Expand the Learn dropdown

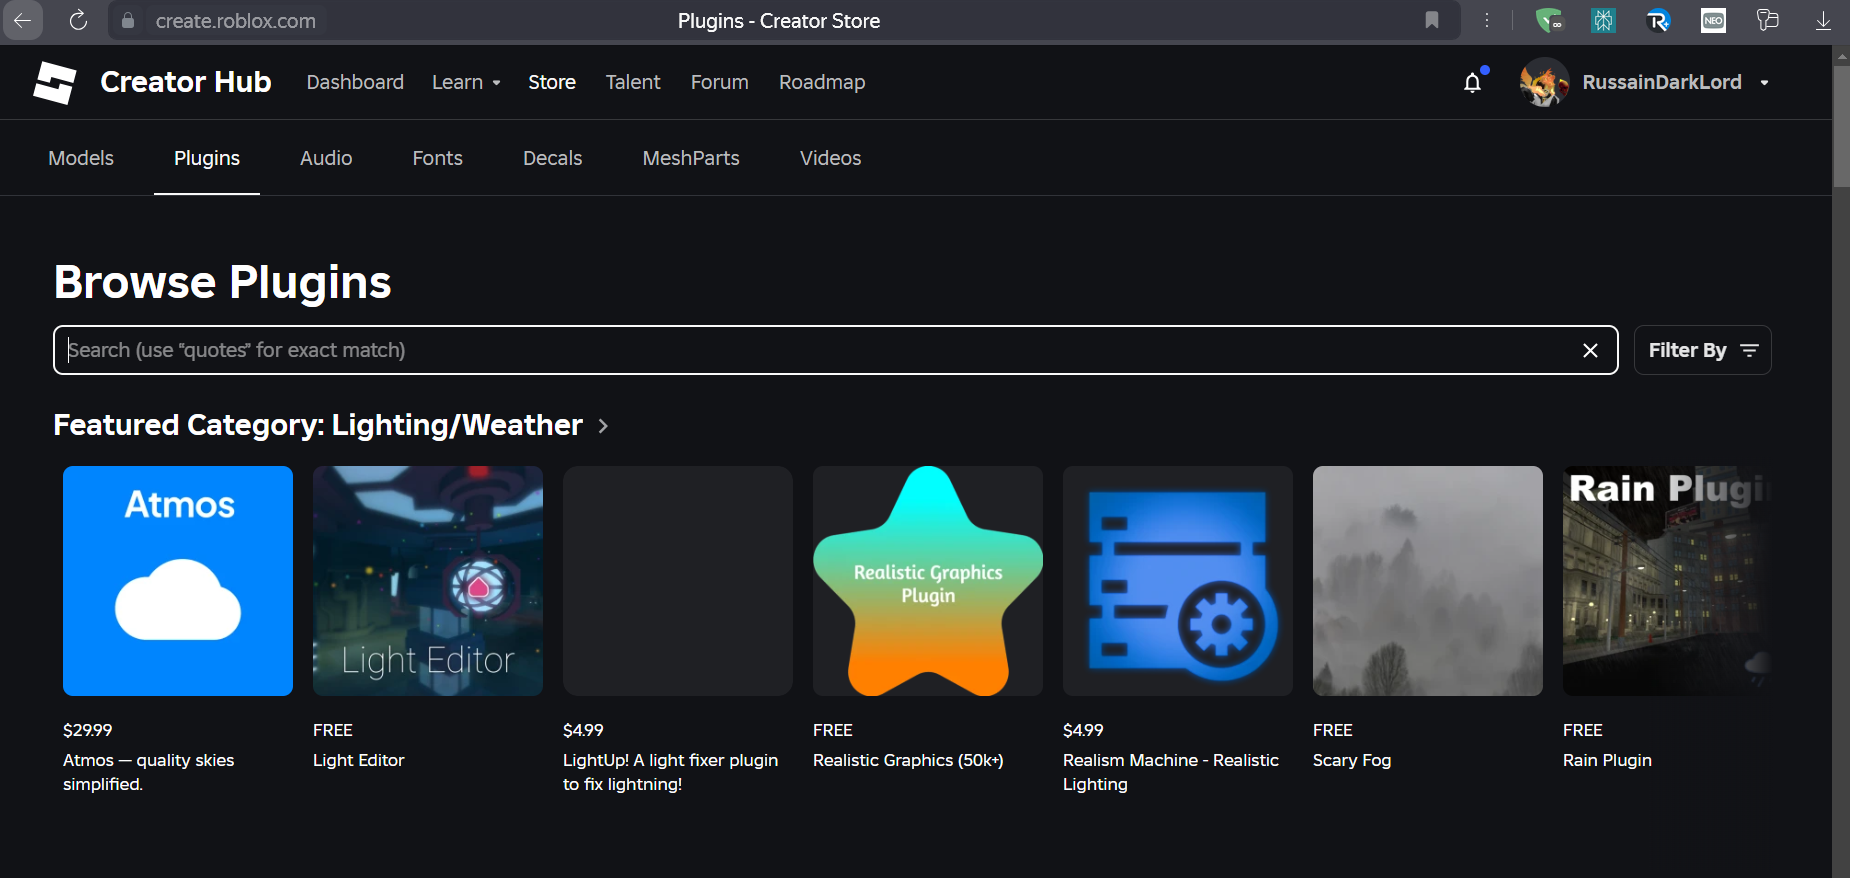click(x=466, y=82)
